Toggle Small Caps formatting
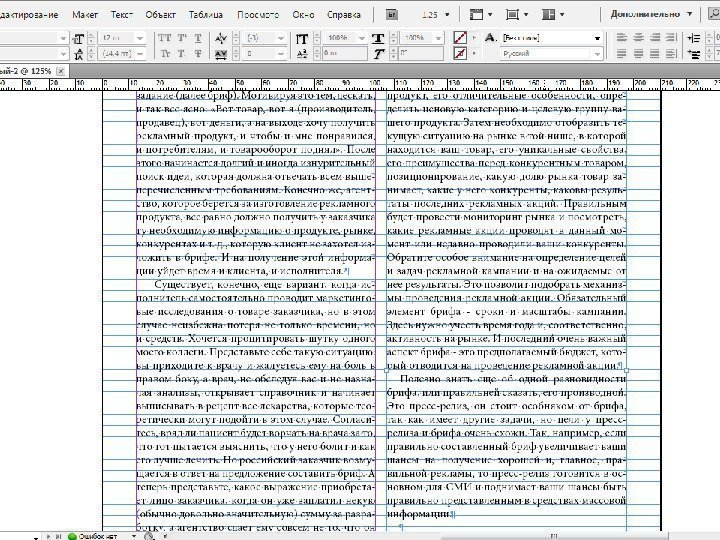Screen dimensions: 720x540 pos(165,54)
